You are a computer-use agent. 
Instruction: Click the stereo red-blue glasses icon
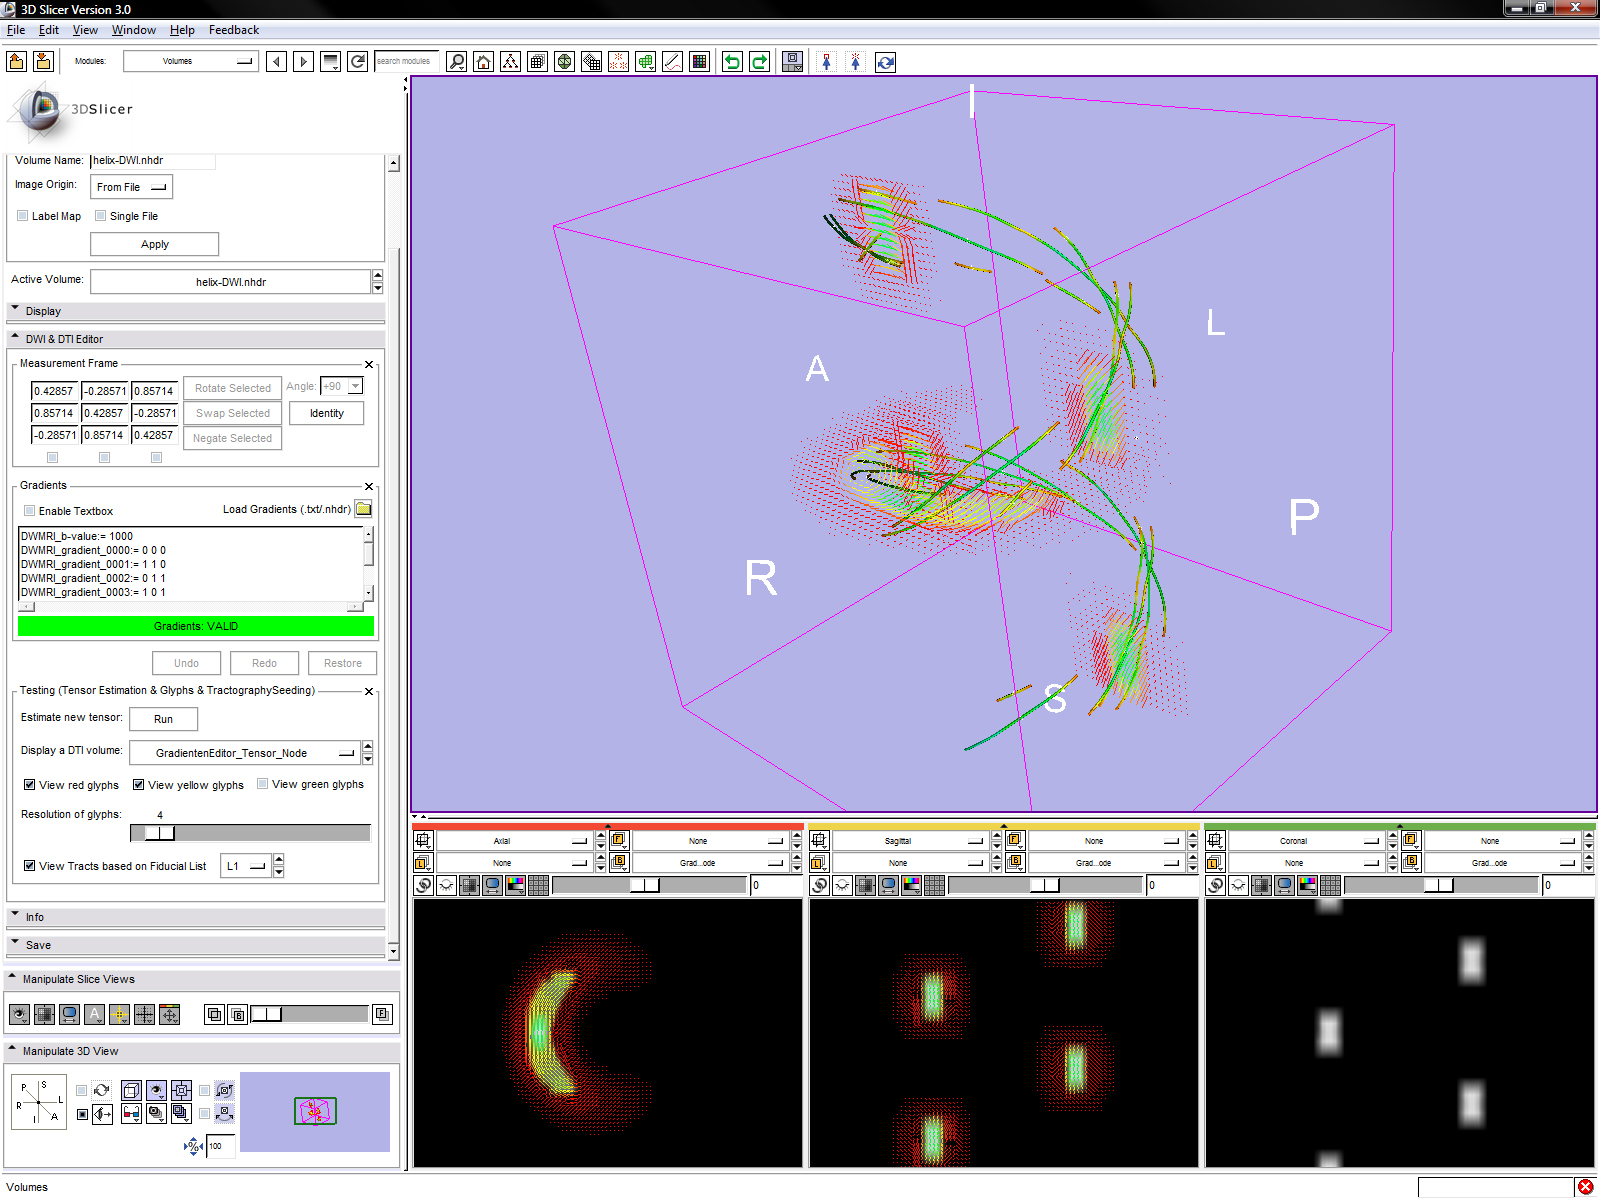coord(132,1113)
